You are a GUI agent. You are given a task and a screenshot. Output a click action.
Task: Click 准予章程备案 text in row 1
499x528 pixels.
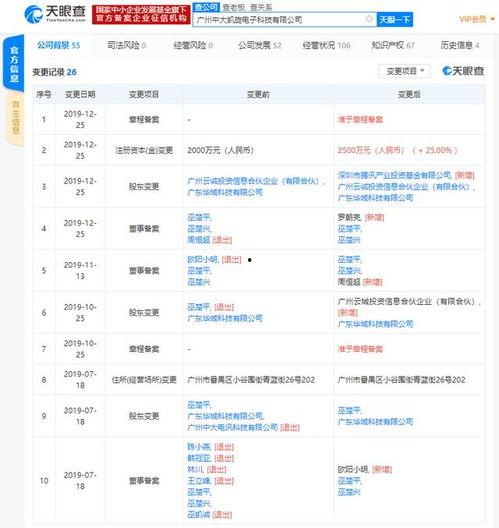point(360,120)
